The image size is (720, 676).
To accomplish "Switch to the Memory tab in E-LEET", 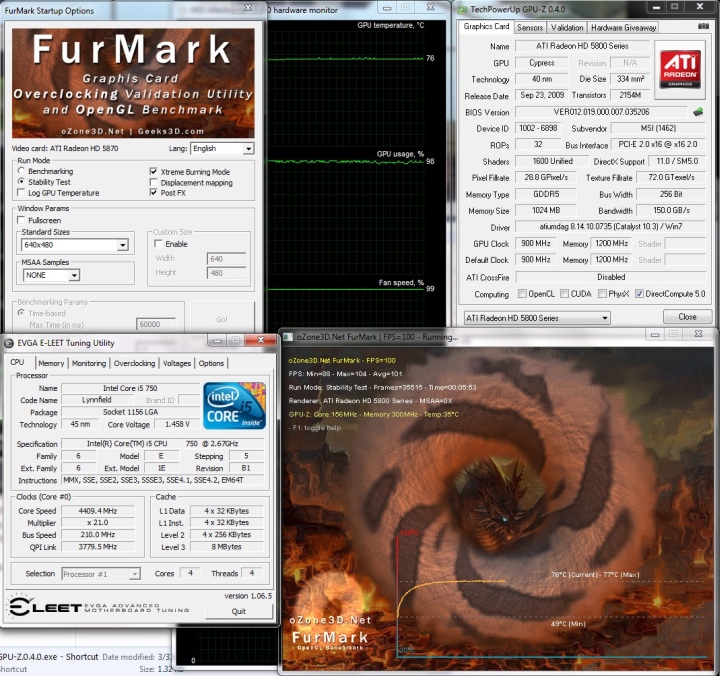I will [x=51, y=363].
